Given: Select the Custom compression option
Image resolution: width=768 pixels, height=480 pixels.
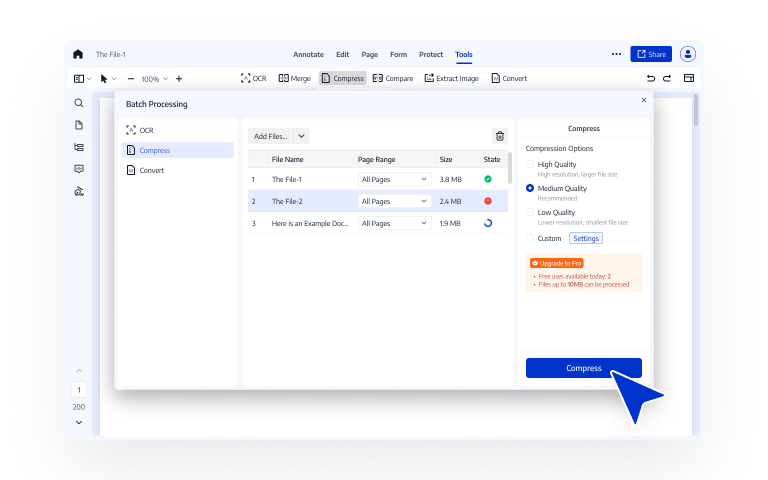Looking at the screenshot, I should pyautogui.click(x=529, y=239).
